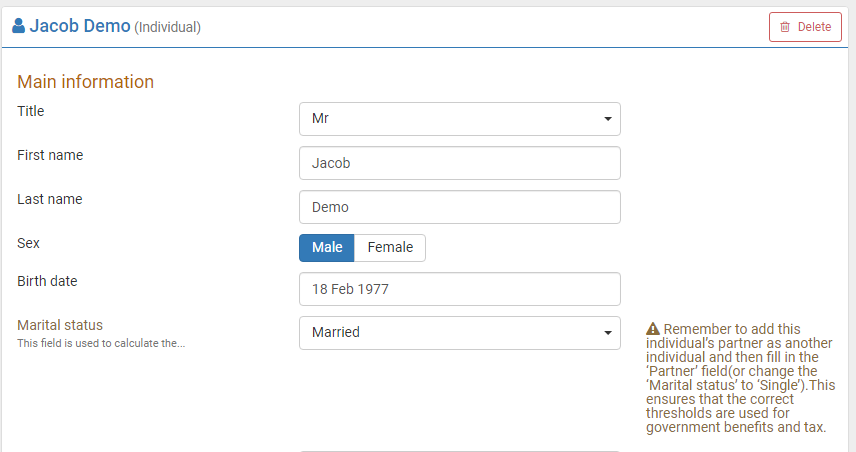Click the '(Individual)' type text in header
This screenshot has height=452, width=856.
coord(168,28)
